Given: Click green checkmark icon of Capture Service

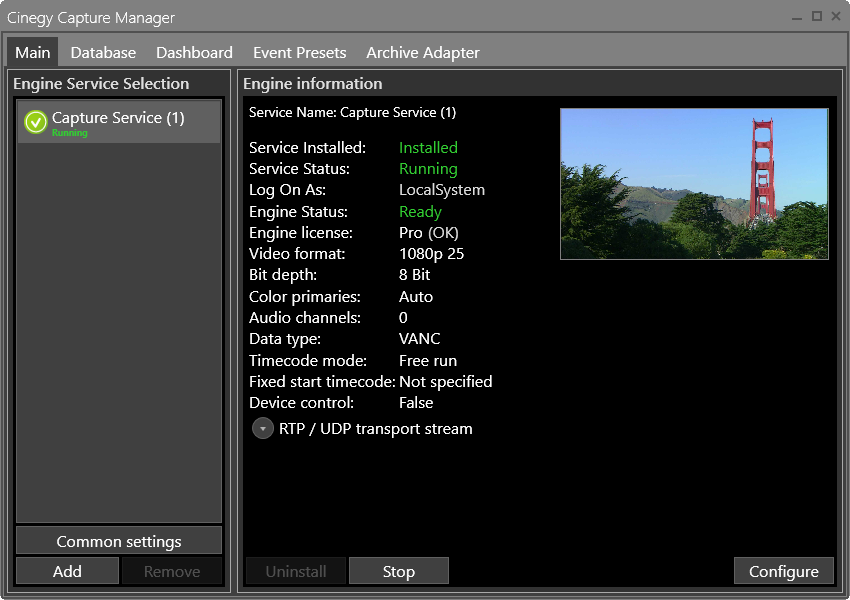Looking at the screenshot, I should pos(36,122).
